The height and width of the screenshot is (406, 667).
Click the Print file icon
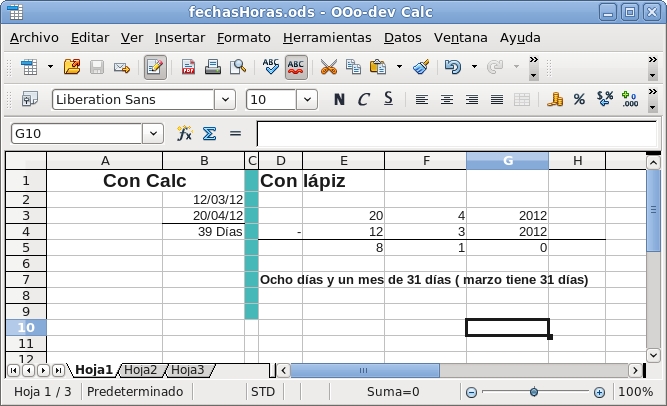(x=213, y=67)
